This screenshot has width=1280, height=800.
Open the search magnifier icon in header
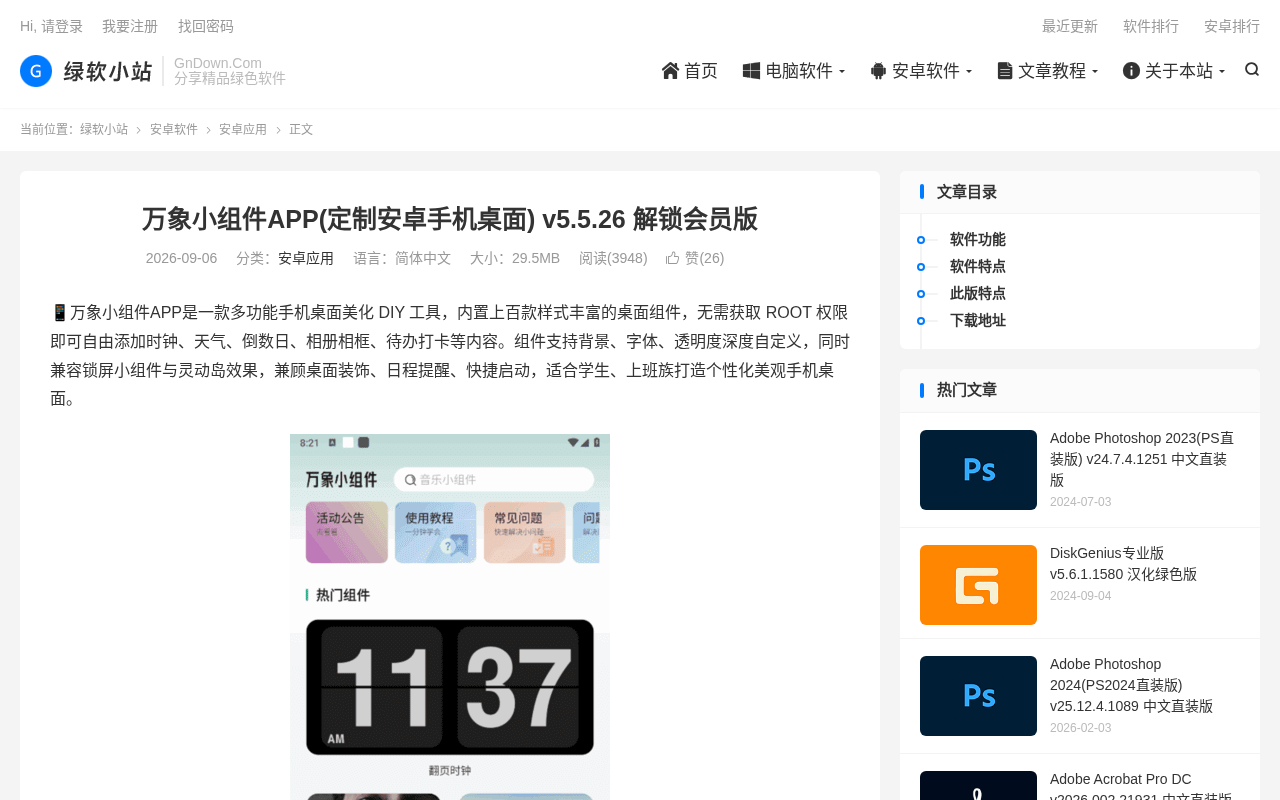tap(1252, 69)
